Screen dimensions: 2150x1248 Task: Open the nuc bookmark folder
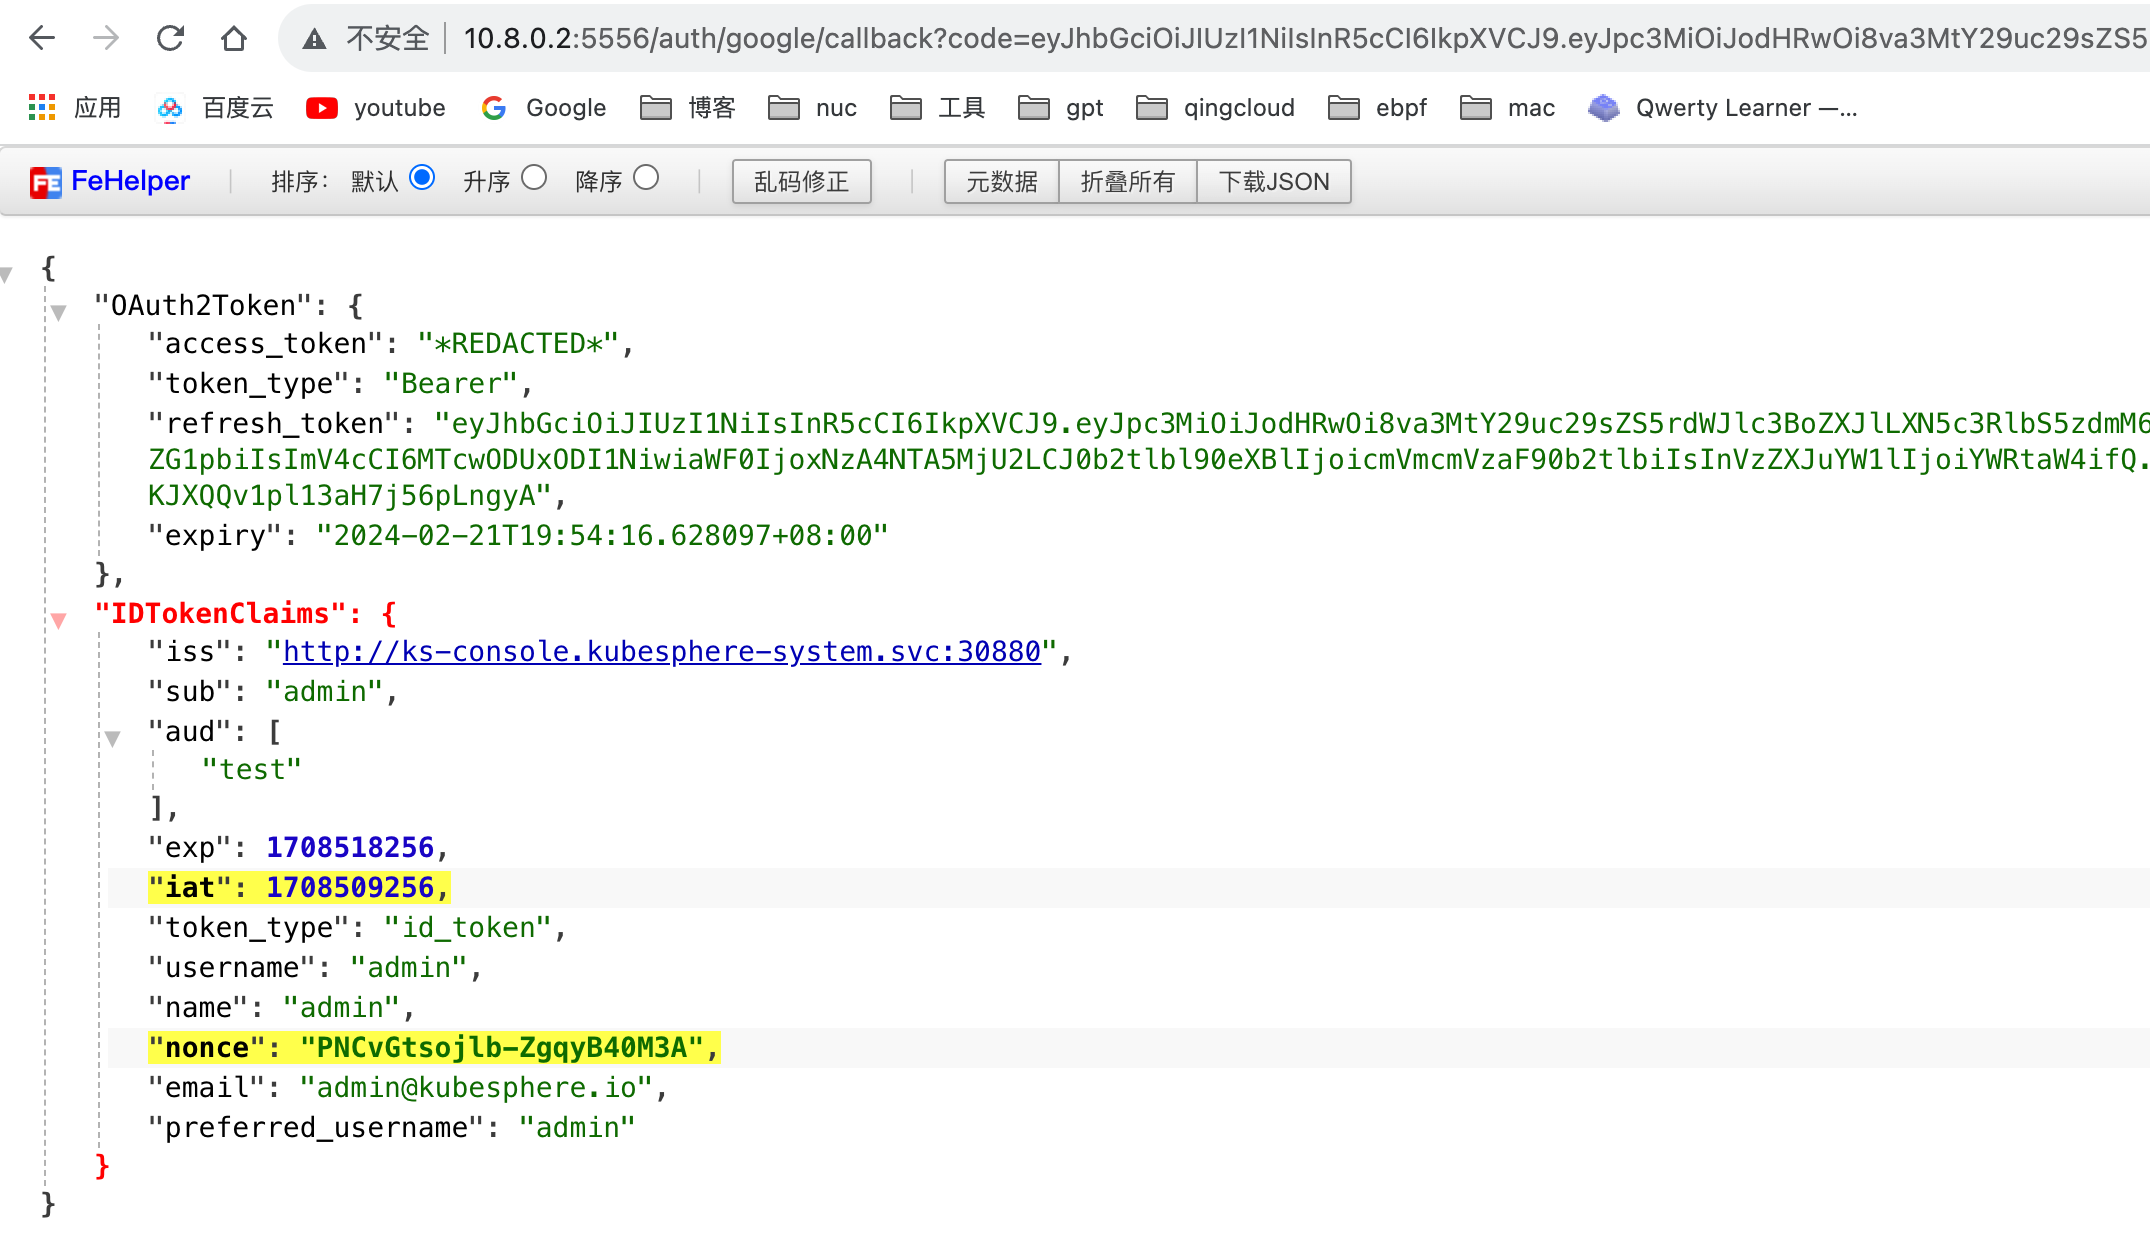pyautogui.click(x=812, y=108)
